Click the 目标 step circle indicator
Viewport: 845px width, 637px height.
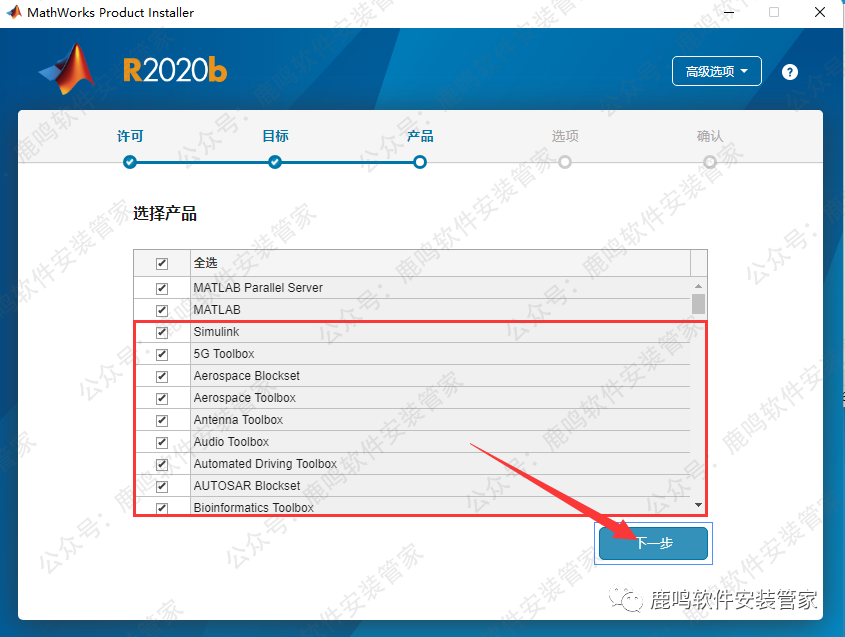(275, 161)
